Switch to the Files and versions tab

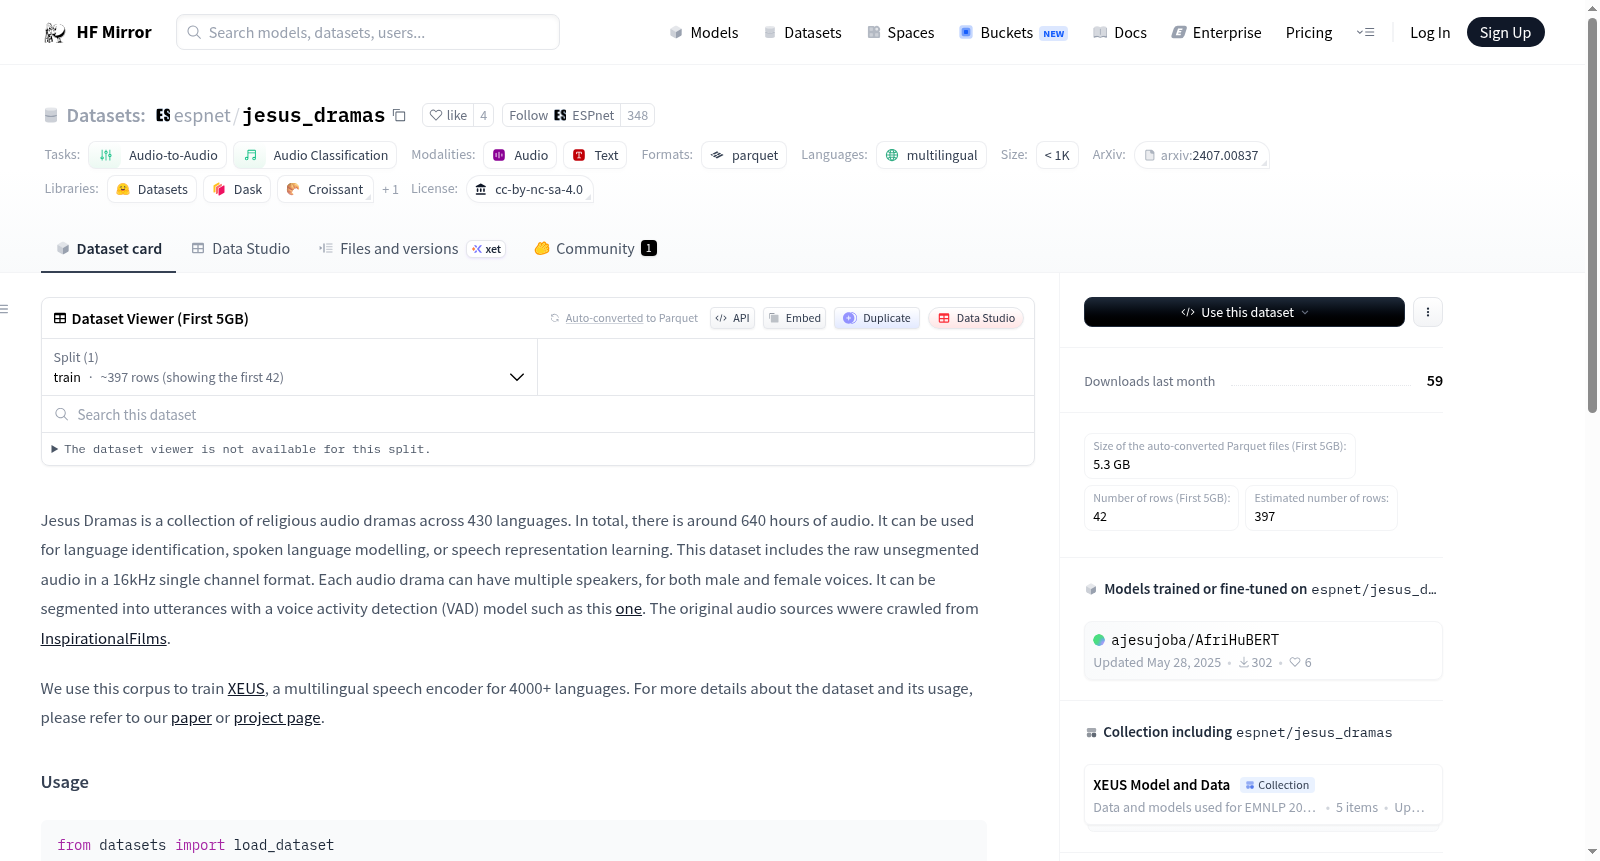point(411,249)
